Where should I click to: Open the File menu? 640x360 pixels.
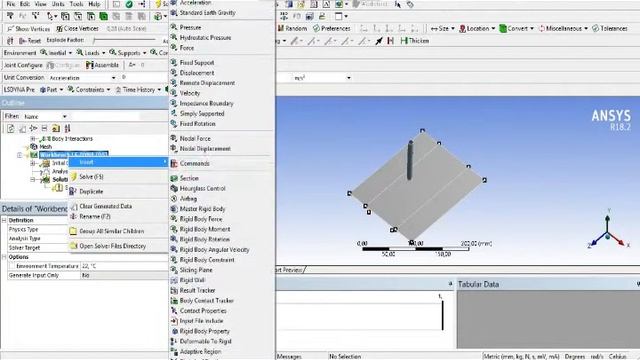point(11,4)
